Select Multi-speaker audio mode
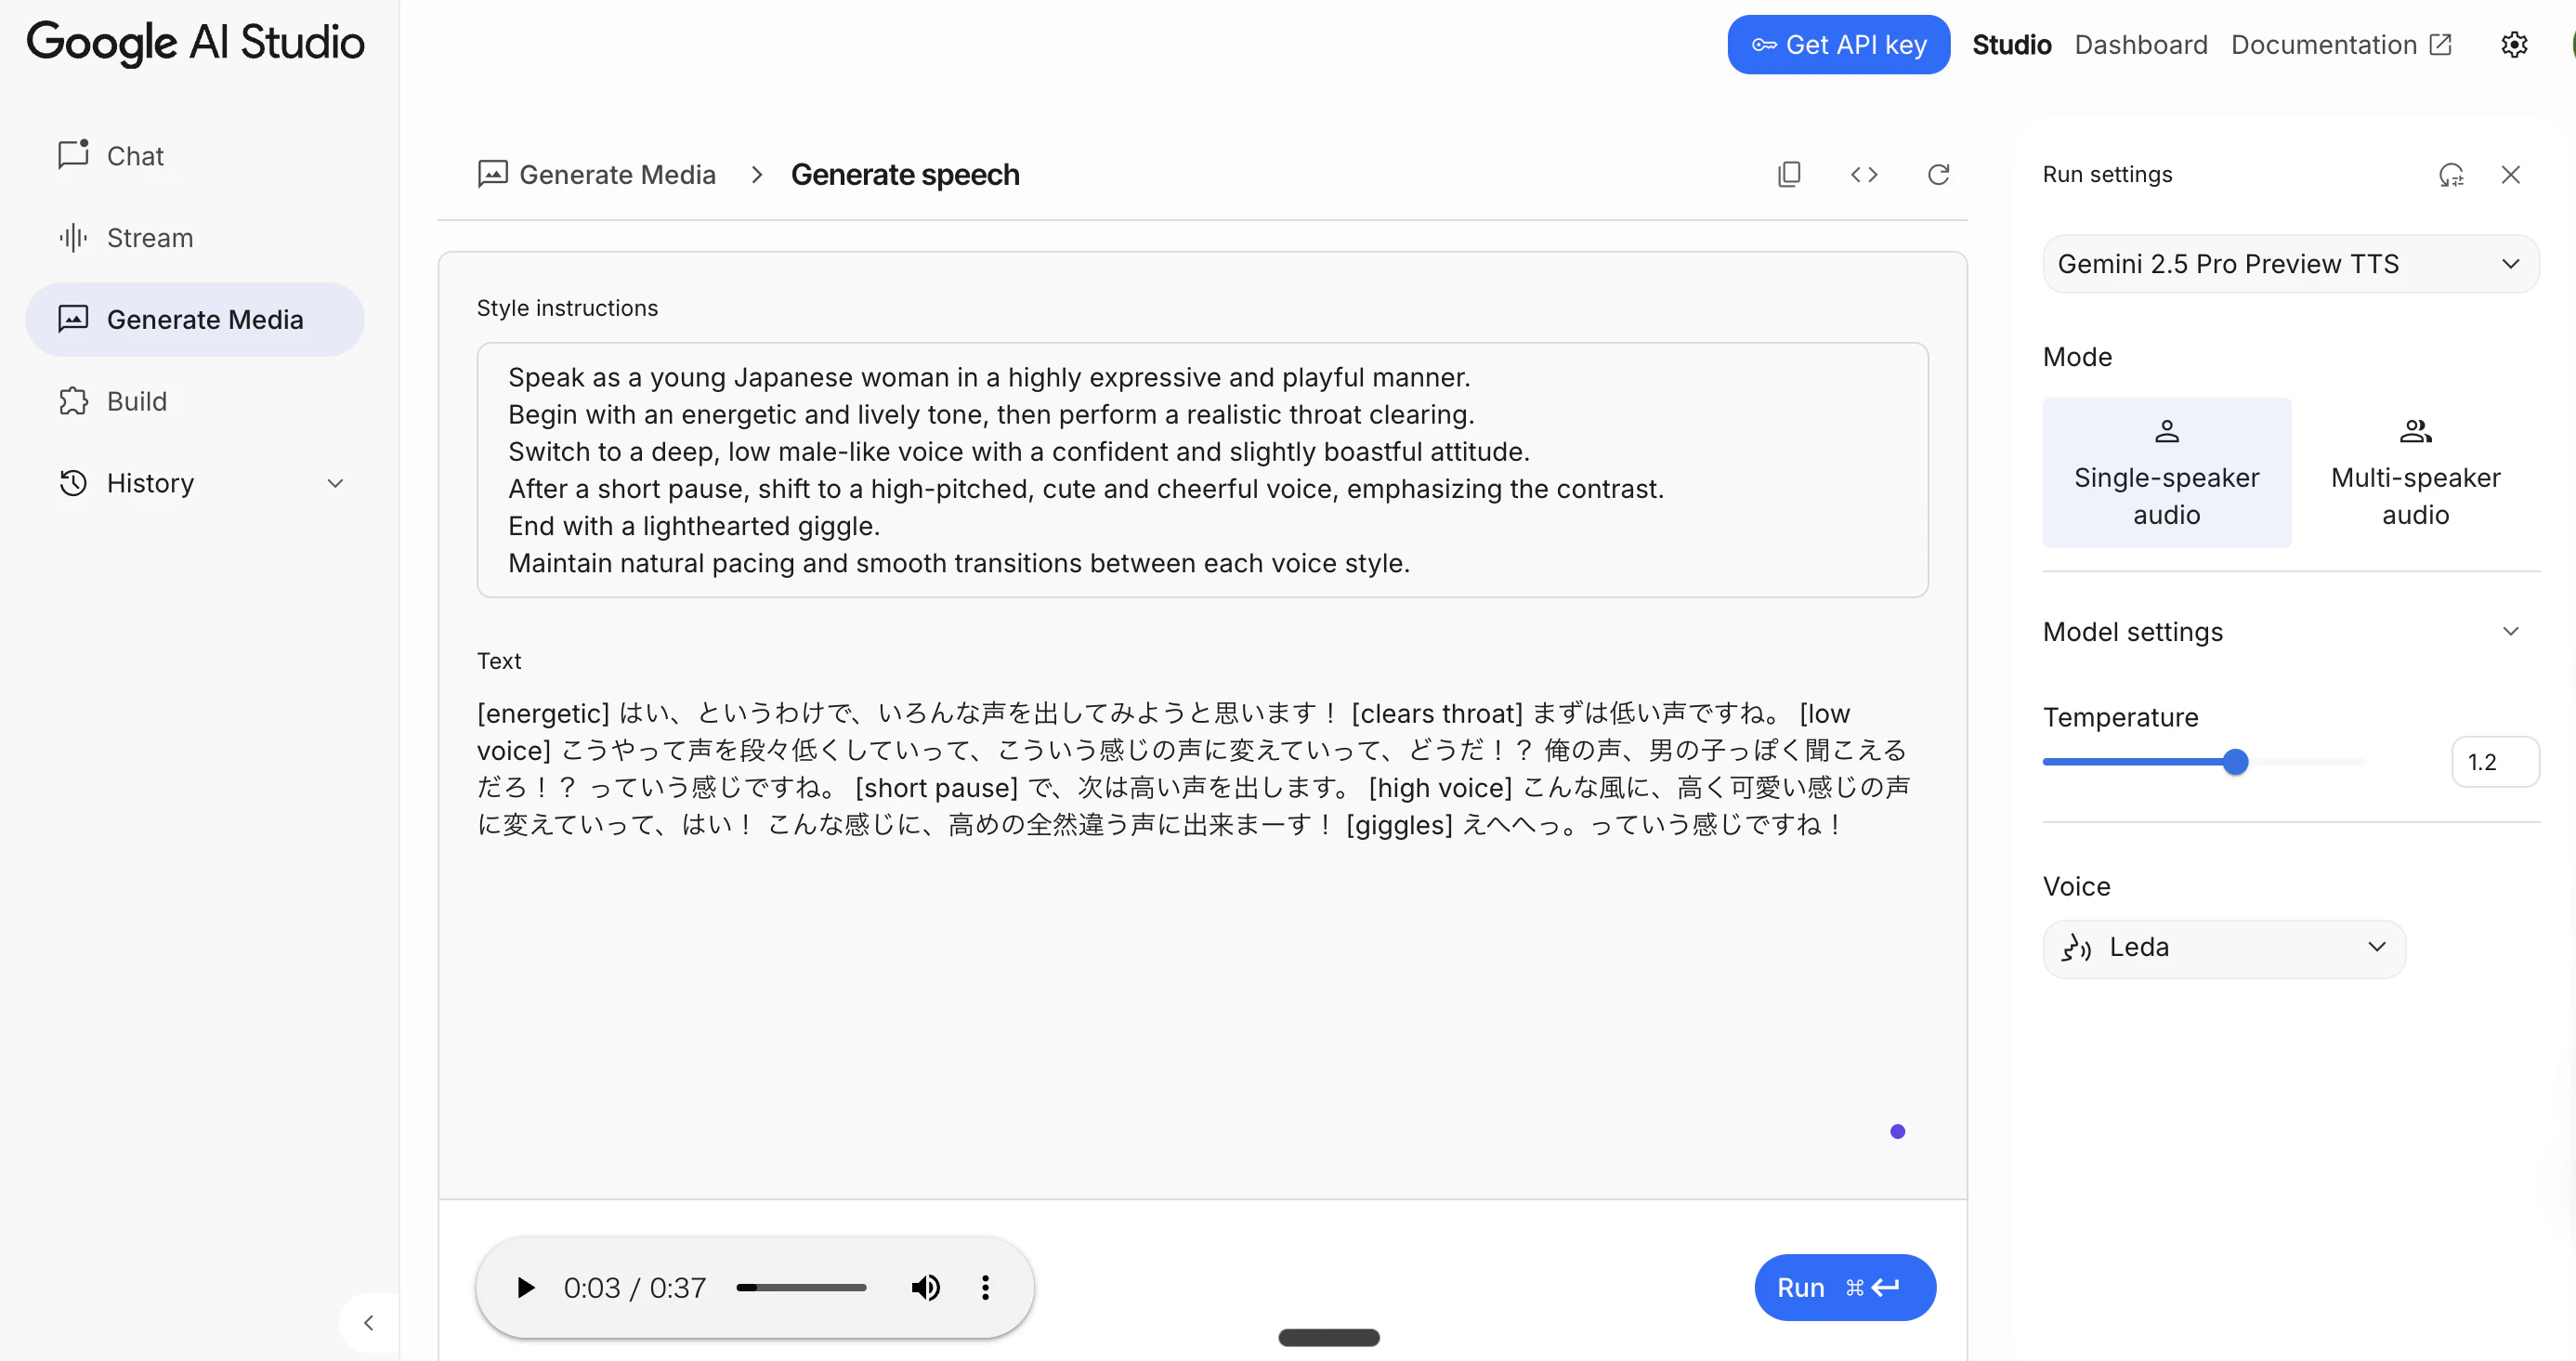 (2415, 472)
